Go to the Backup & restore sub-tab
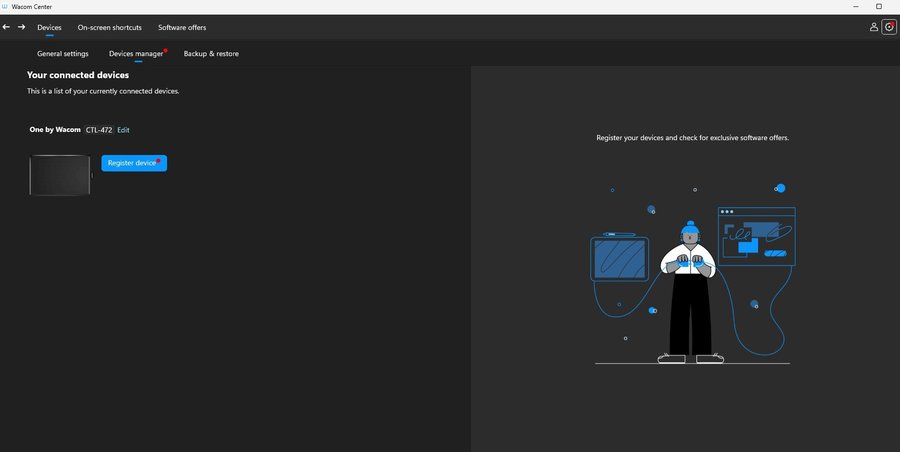900x452 pixels. tap(211, 53)
